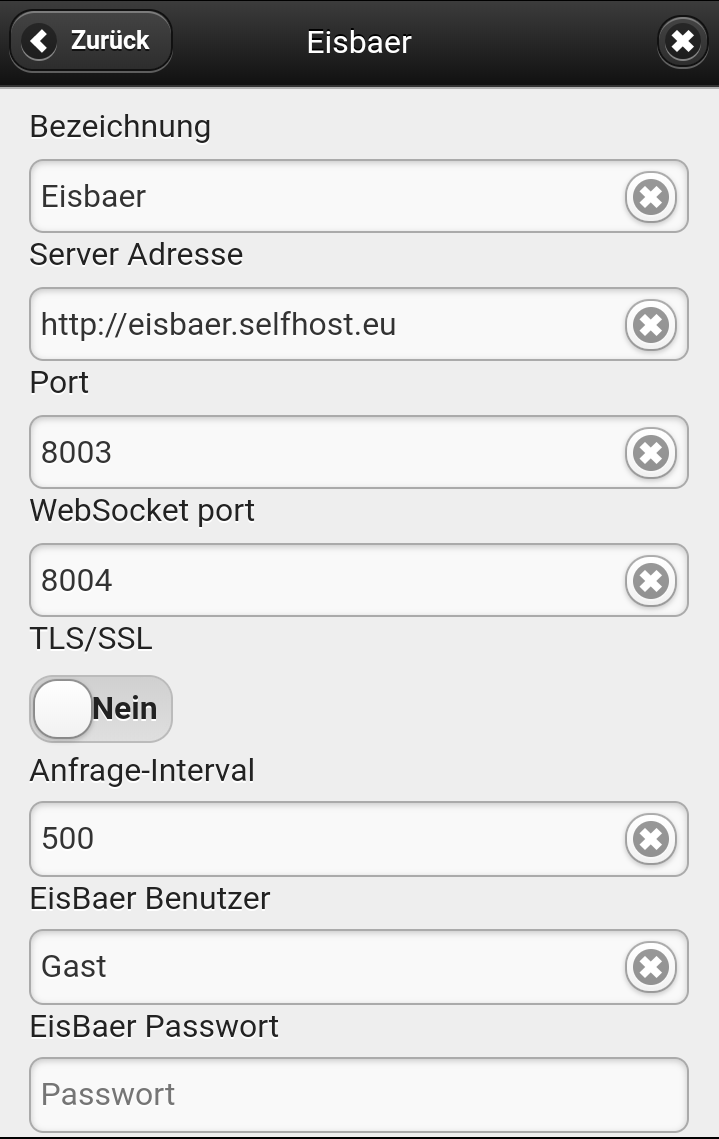Click the back arrow icon inside Zurück
719x1139 pixels.
[39, 41]
